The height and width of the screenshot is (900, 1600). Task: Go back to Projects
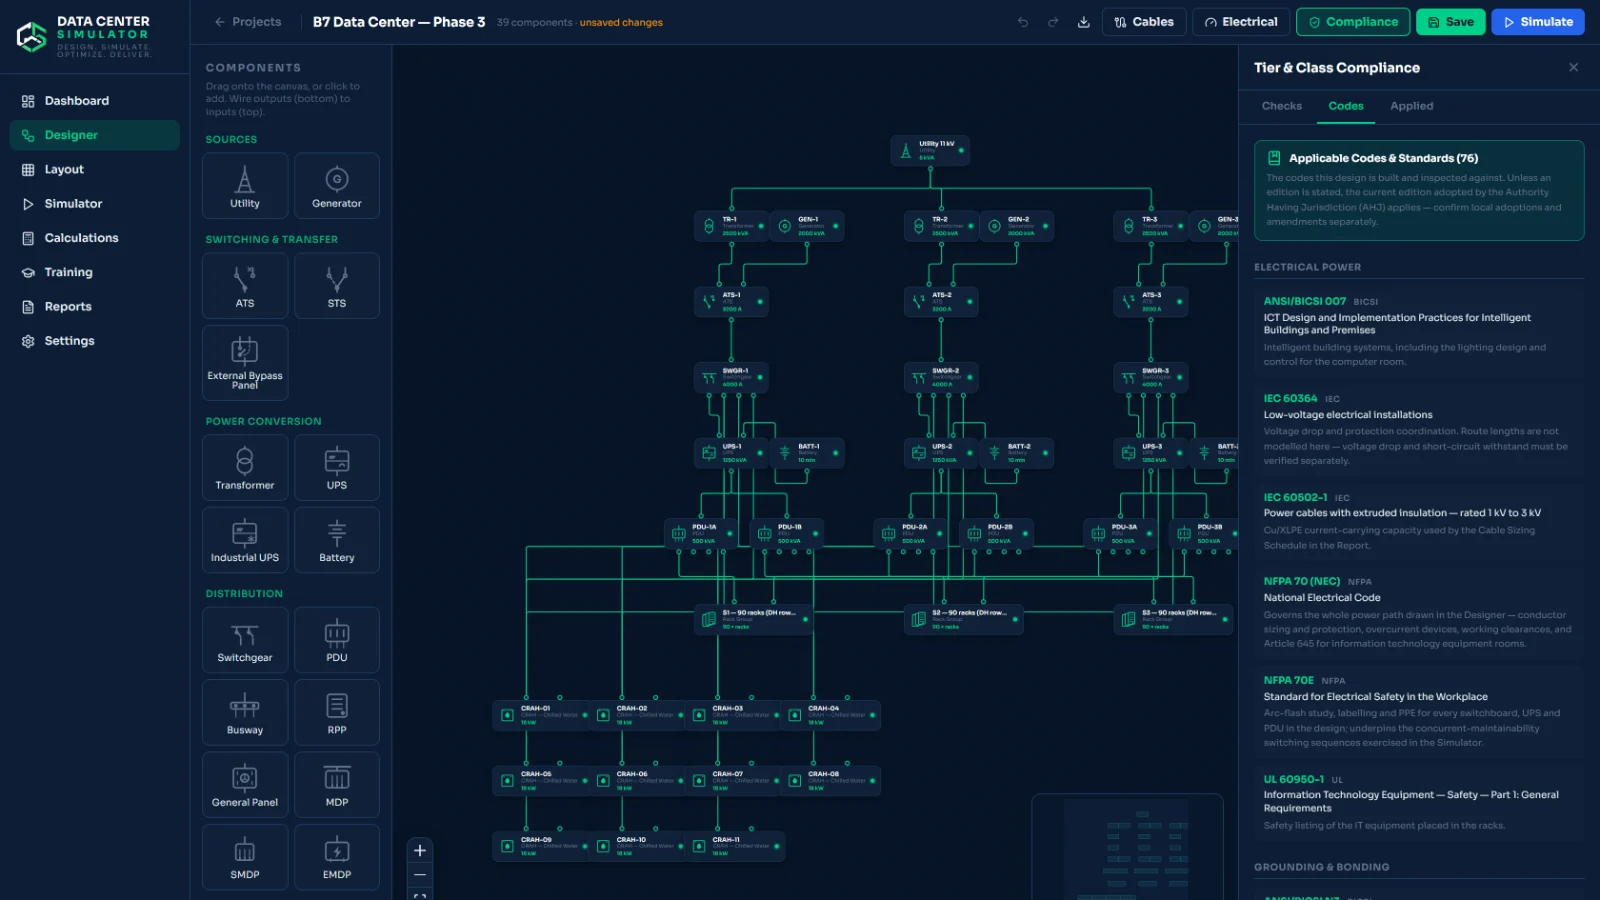point(248,22)
